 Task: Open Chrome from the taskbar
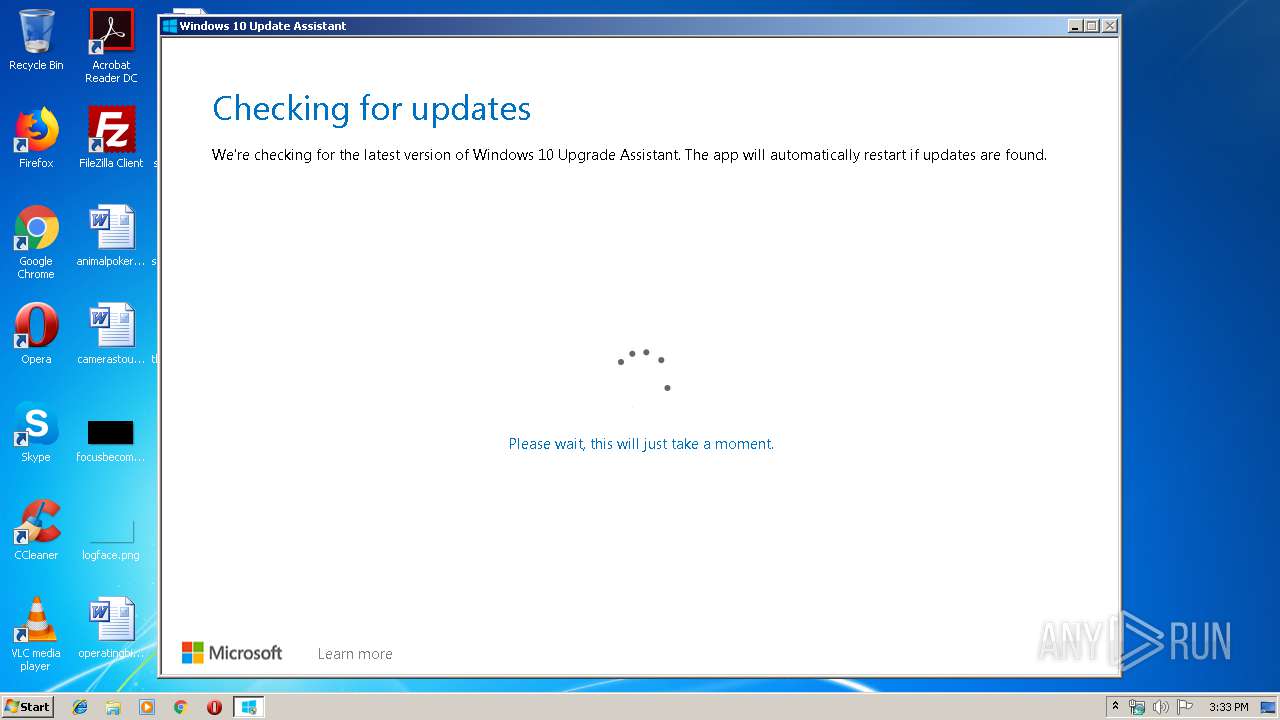click(180, 707)
